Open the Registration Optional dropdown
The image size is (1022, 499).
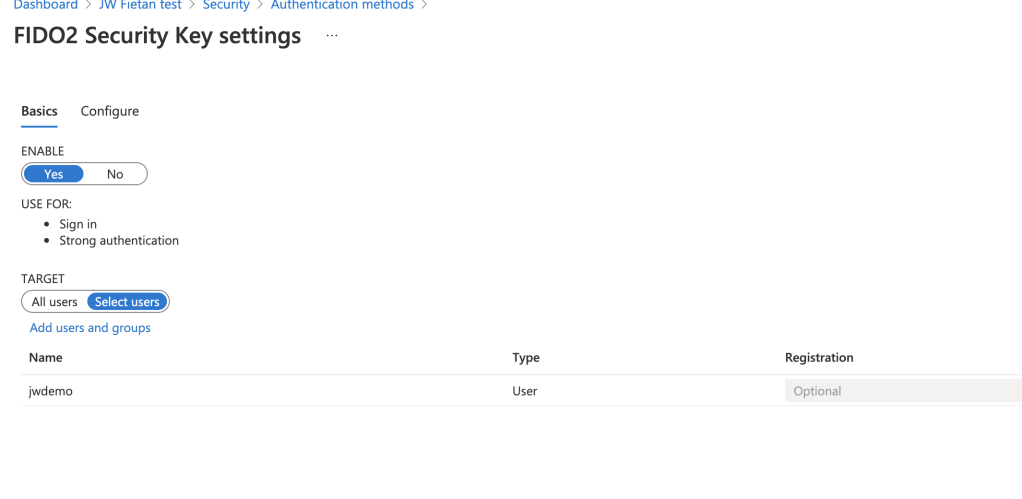point(902,391)
